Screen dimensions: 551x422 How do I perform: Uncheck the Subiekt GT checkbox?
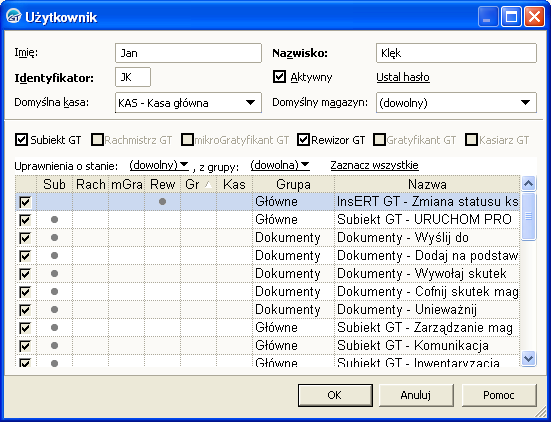coord(21,140)
